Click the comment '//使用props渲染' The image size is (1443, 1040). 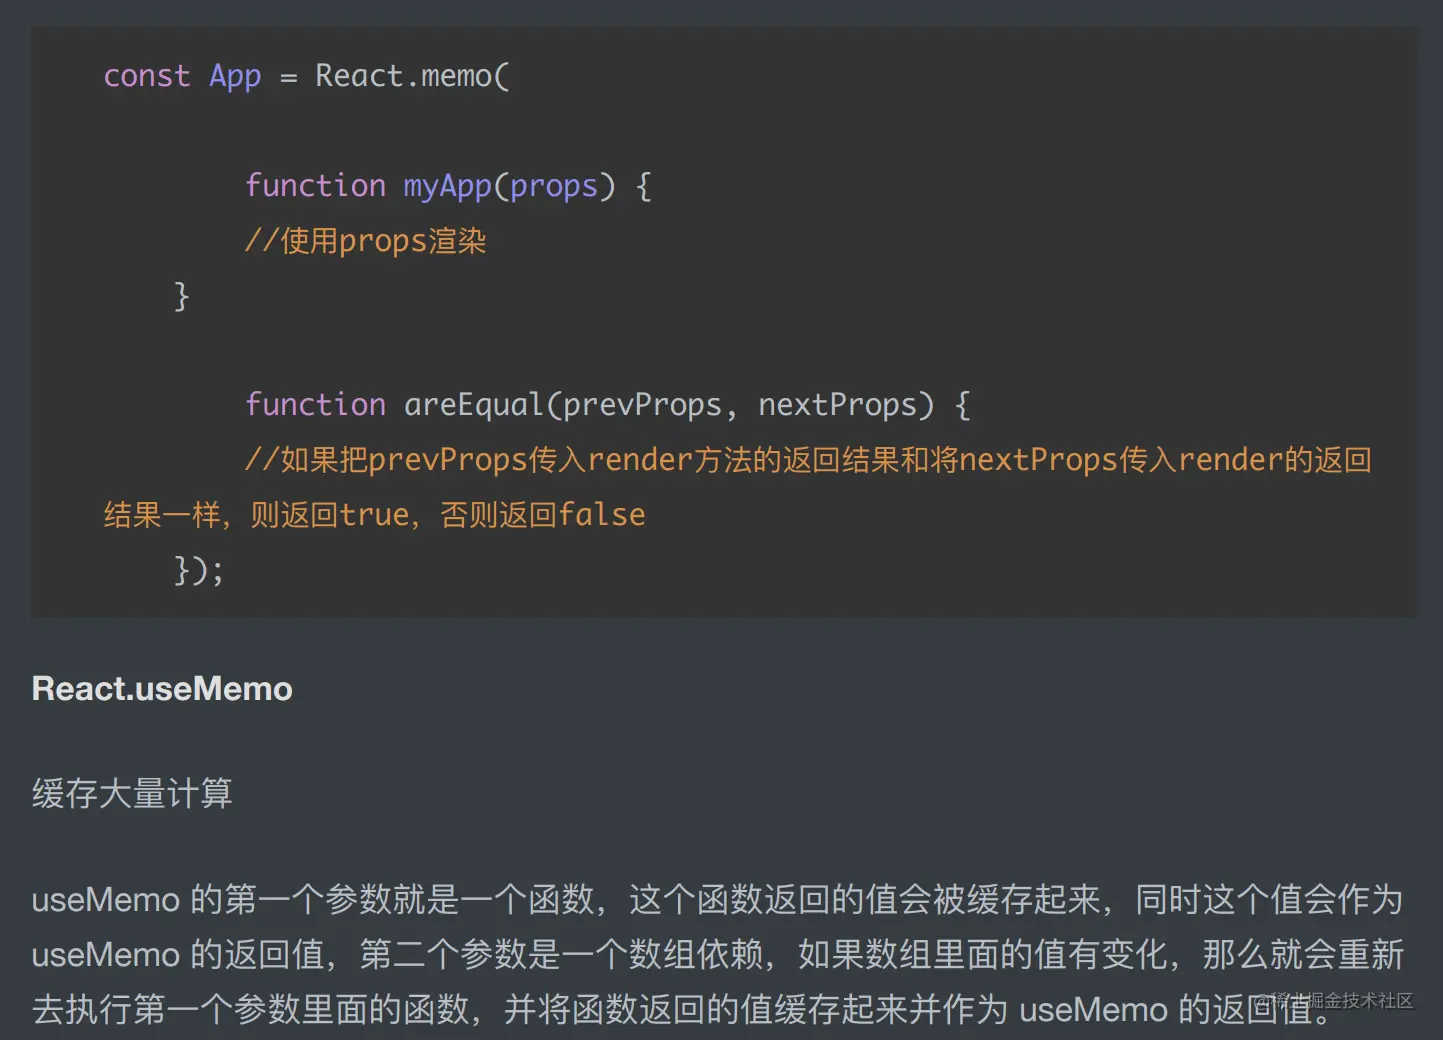[366, 241]
